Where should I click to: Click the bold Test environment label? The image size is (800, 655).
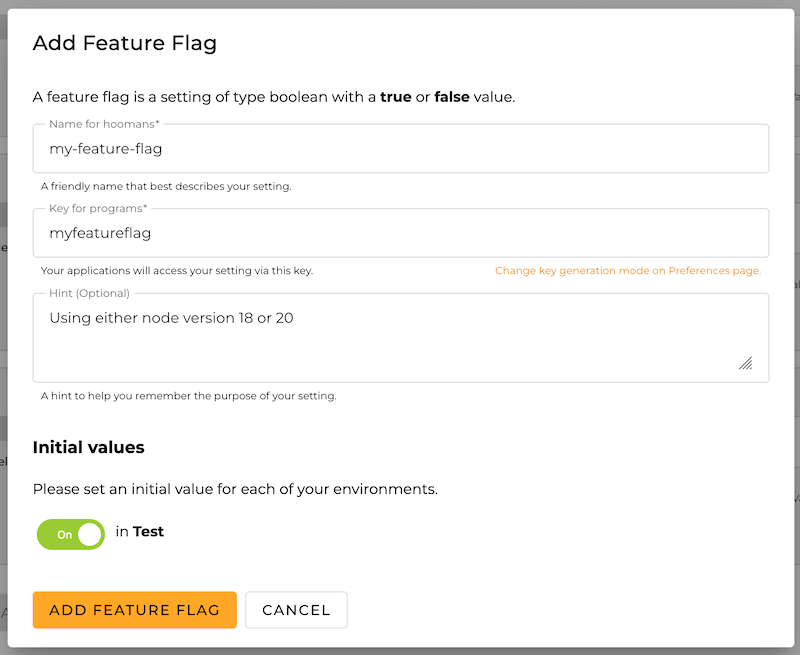[x=148, y=531]
